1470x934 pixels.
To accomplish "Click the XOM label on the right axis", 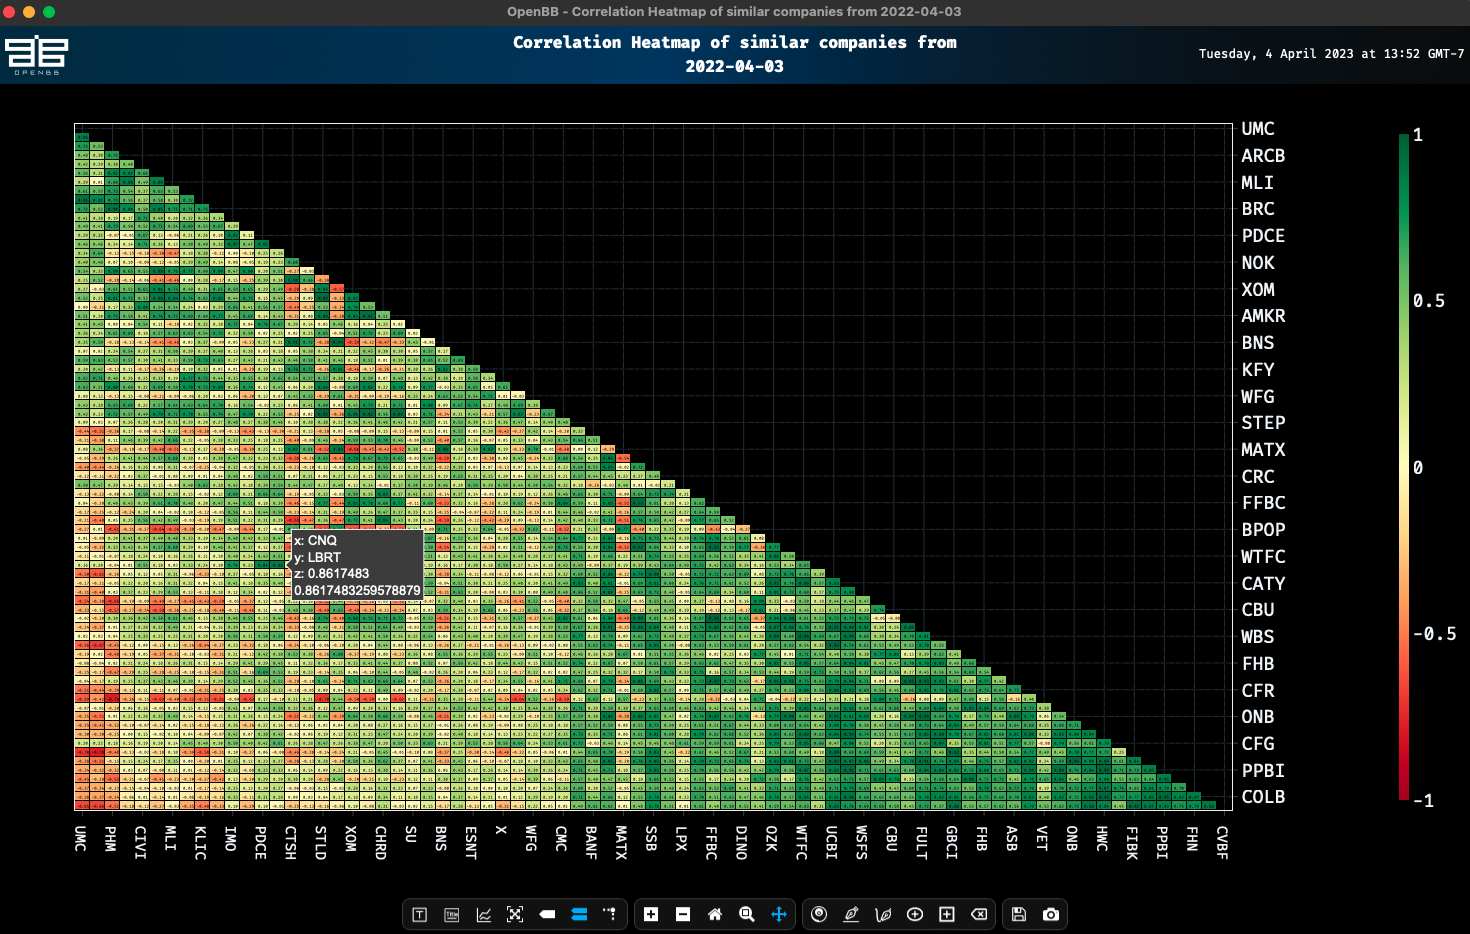I will 1258,290.
